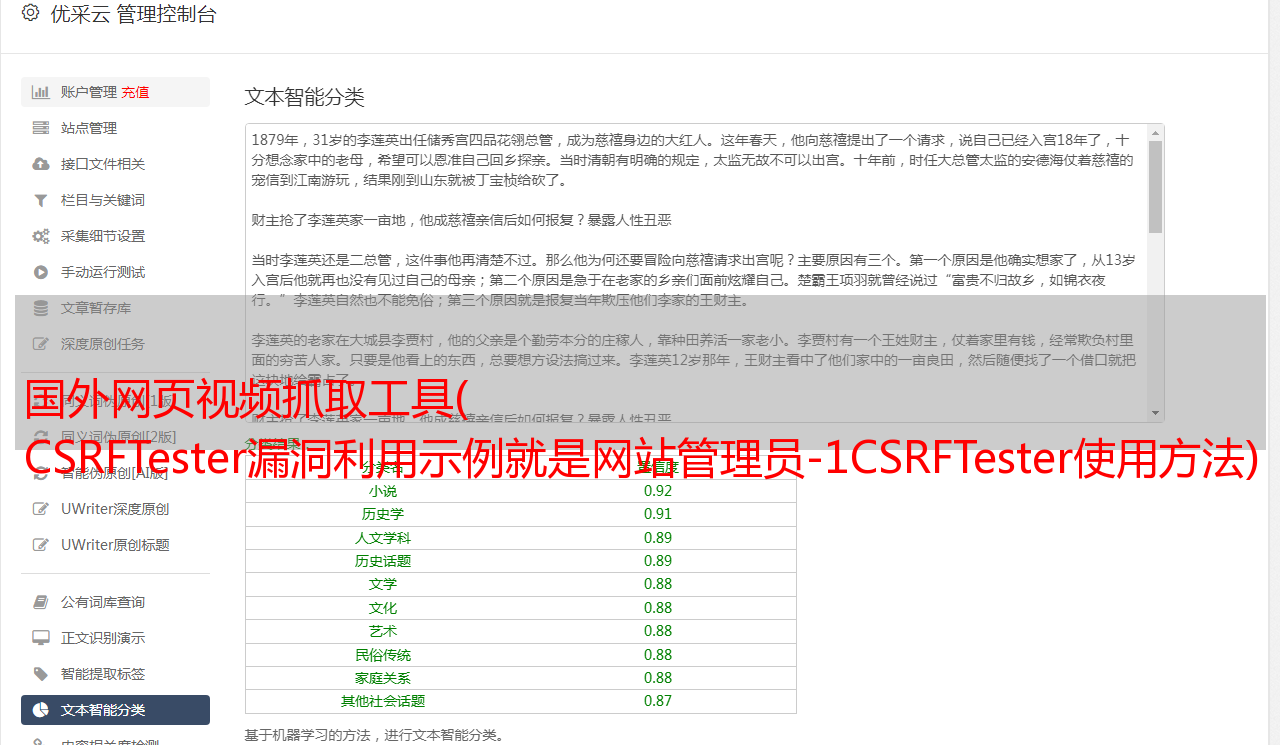Open the 智能伪原创[AI版] sidebar item
Screen dimensions: 1280x745
click(115, 473)
